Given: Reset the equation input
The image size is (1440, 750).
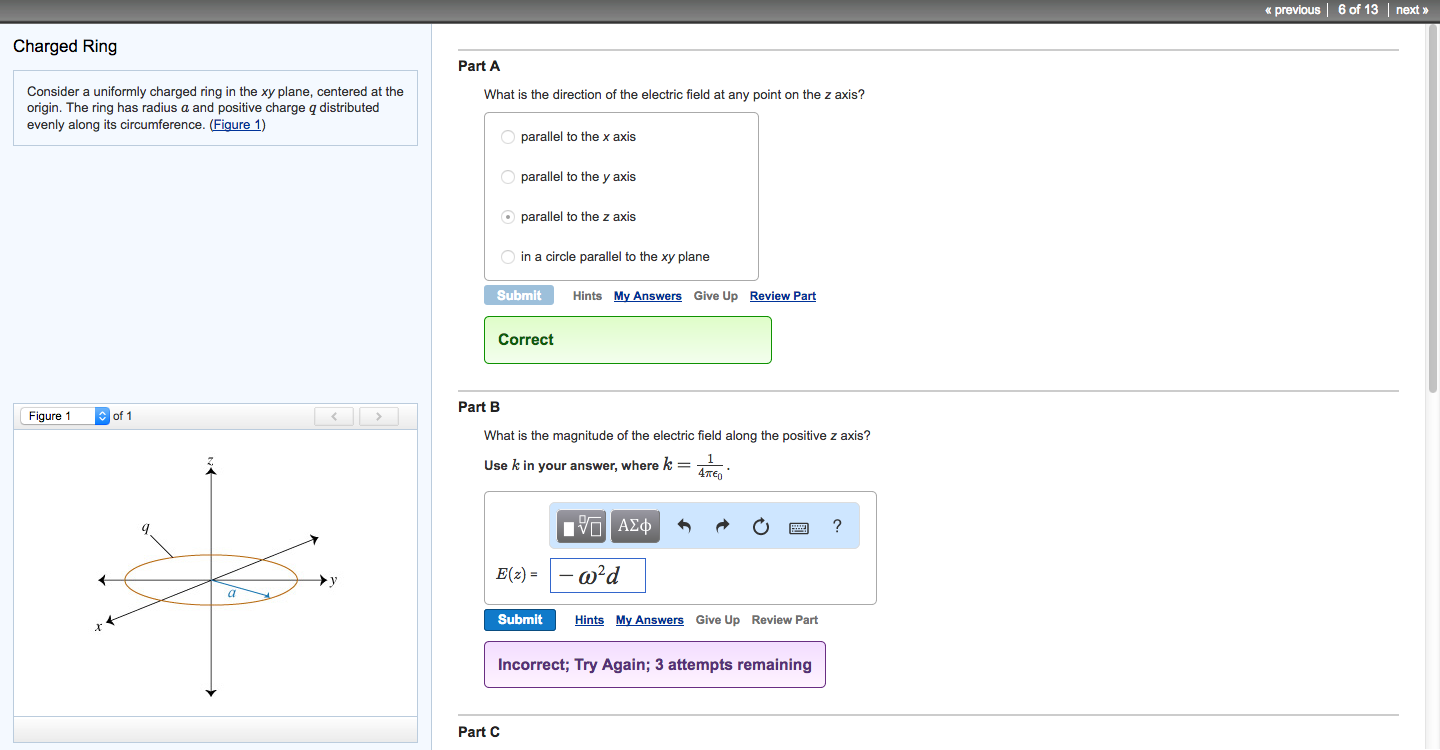Looking at the screenshot, I should point(760,525).
